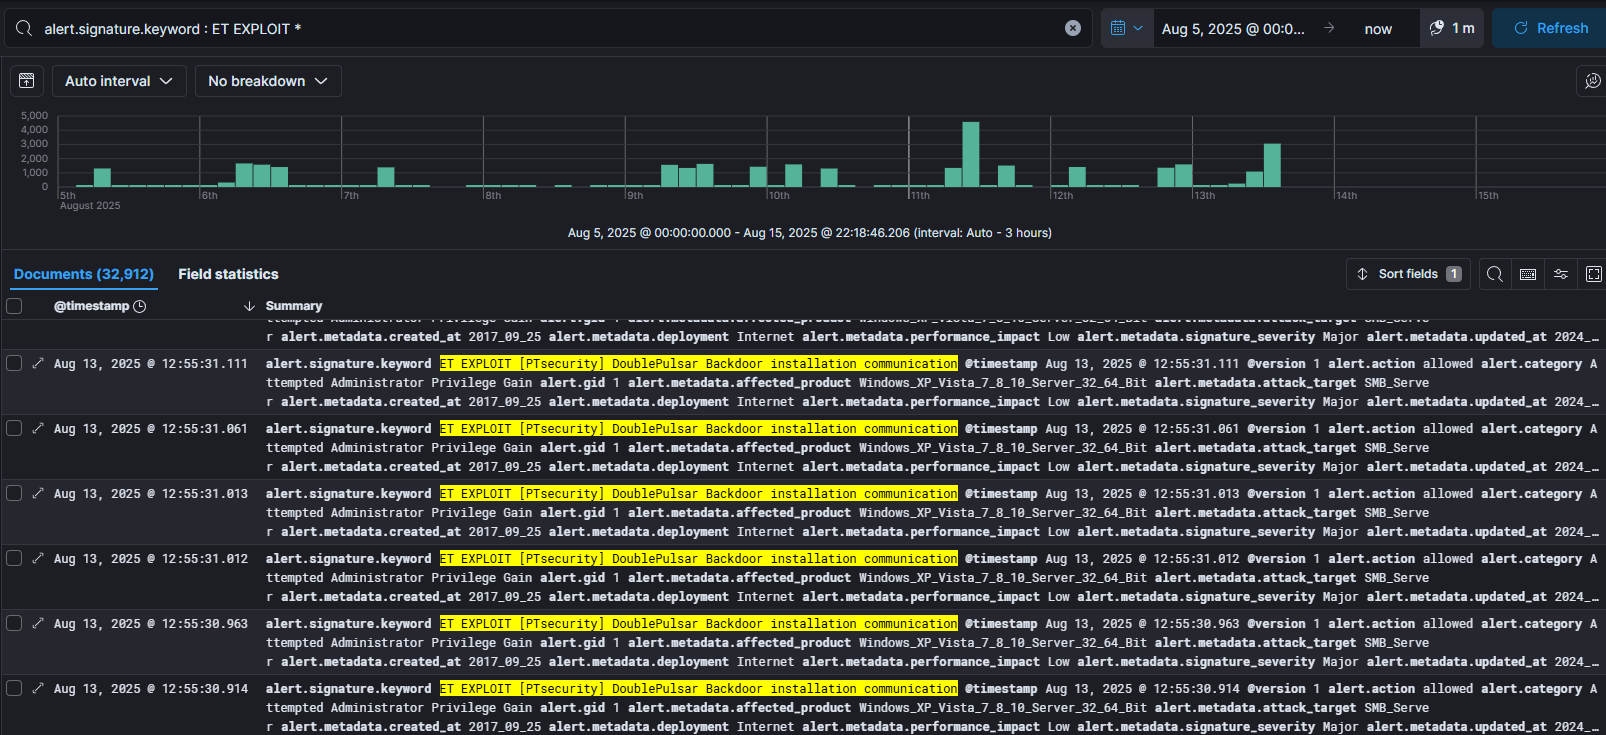Select checkbox for row 12:55:31.061
Viewport: 1606px width, 735px height.
click(14, 428)
